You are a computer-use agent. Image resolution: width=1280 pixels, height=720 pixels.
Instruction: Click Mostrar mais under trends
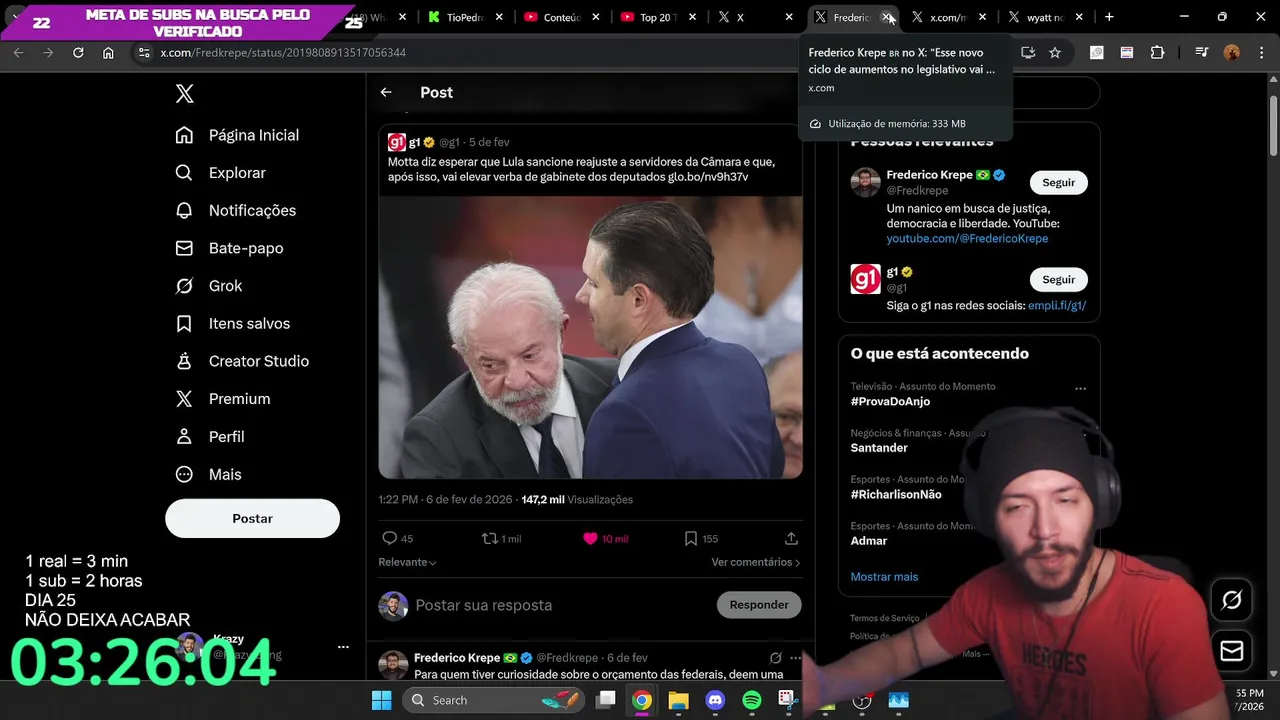[x=884, y=577]
